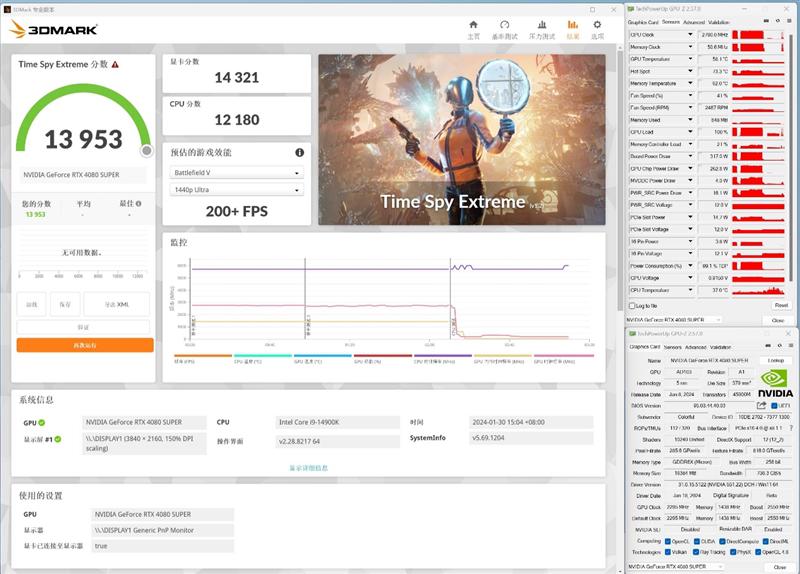The image size is (800, 574).
Task: Click the Intel Core i9-14900K CPU field
Action: point(337,422)
